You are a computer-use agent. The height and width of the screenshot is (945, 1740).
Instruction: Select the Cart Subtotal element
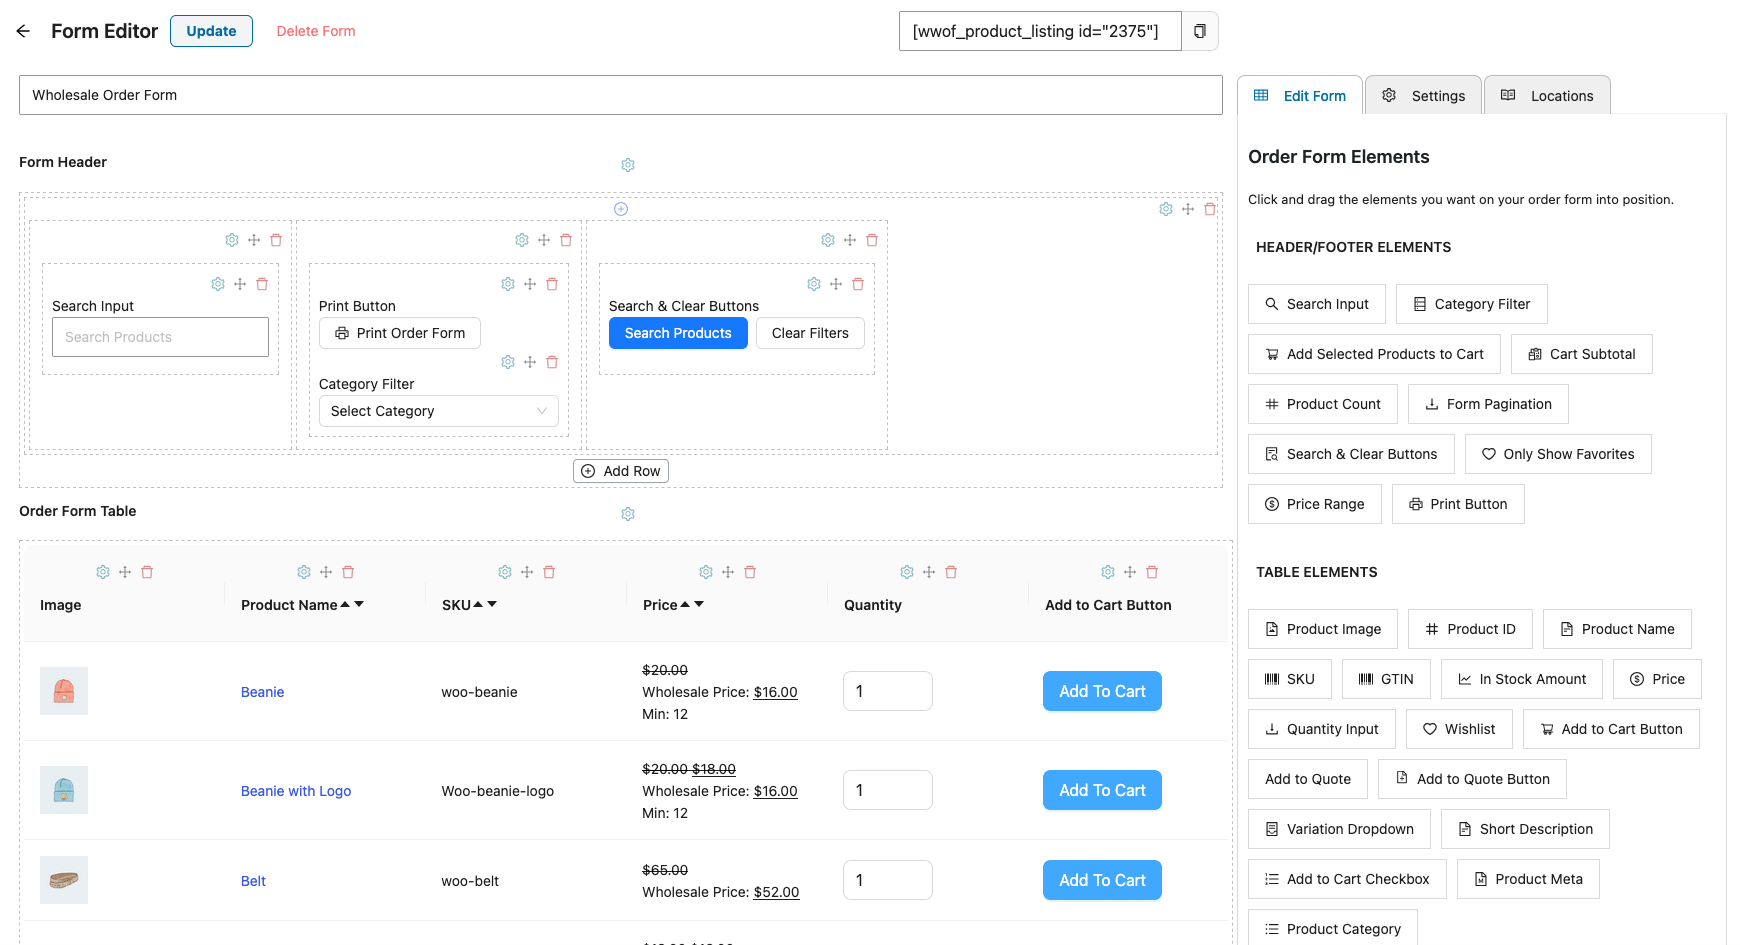[1582, 354]
